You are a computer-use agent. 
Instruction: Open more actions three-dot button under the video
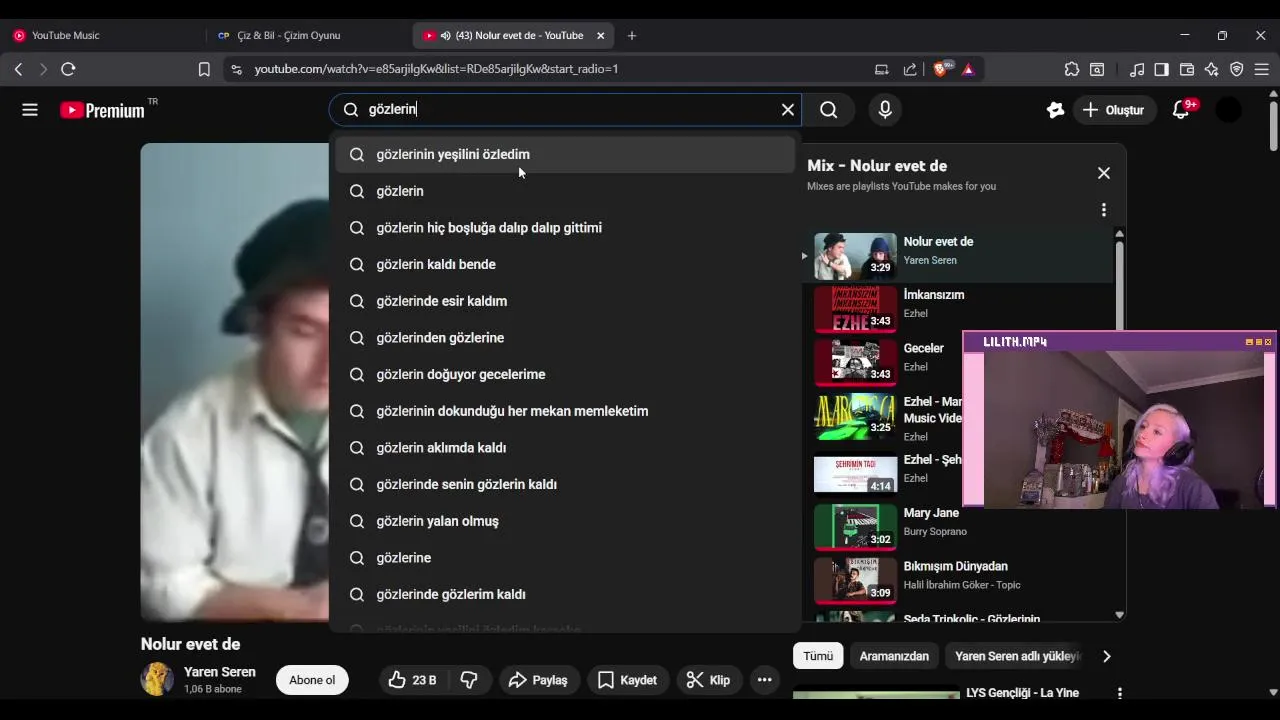[x=765, y=680]
